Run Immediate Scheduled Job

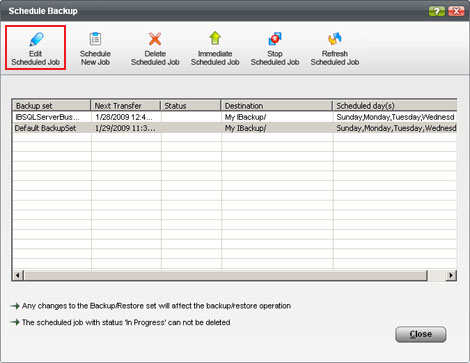(215, 48)
